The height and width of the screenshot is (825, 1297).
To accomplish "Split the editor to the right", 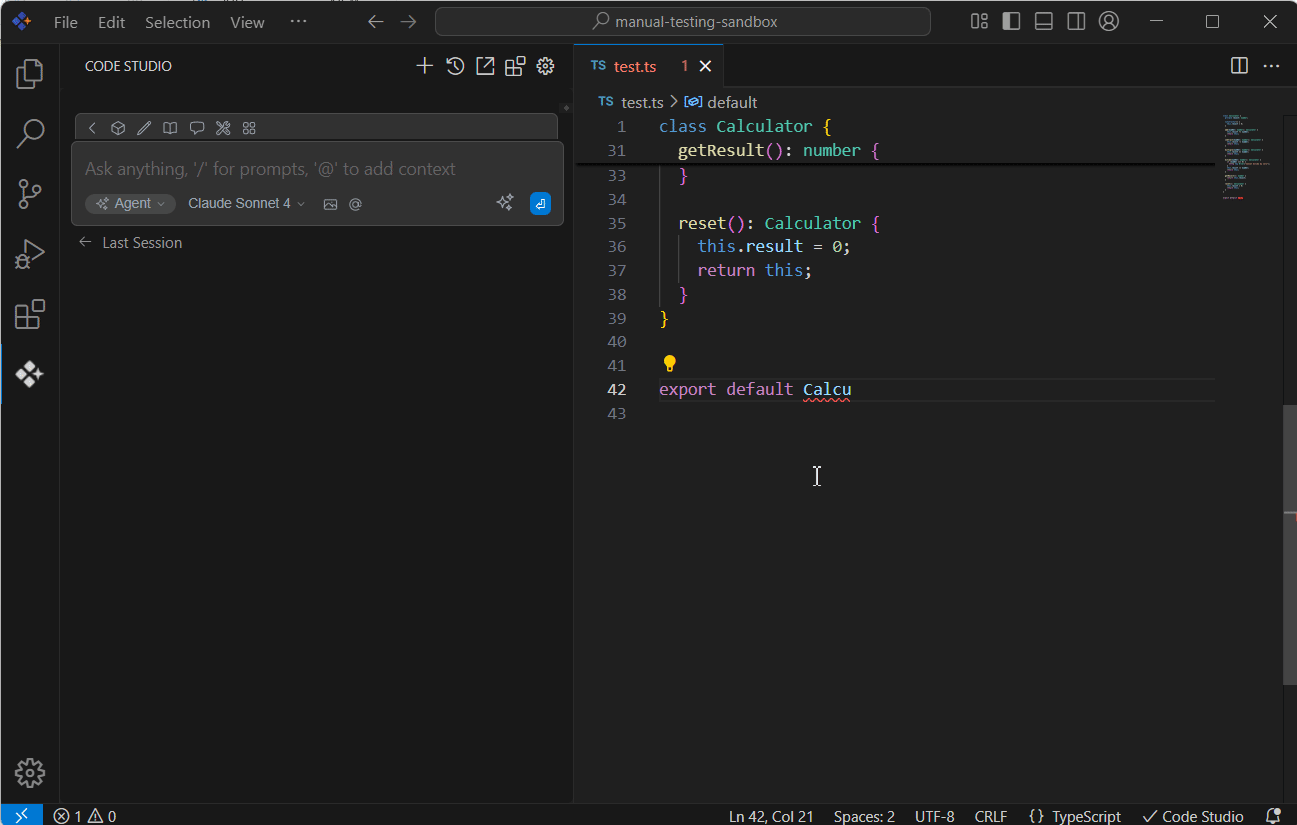I will click(1239, 66).
